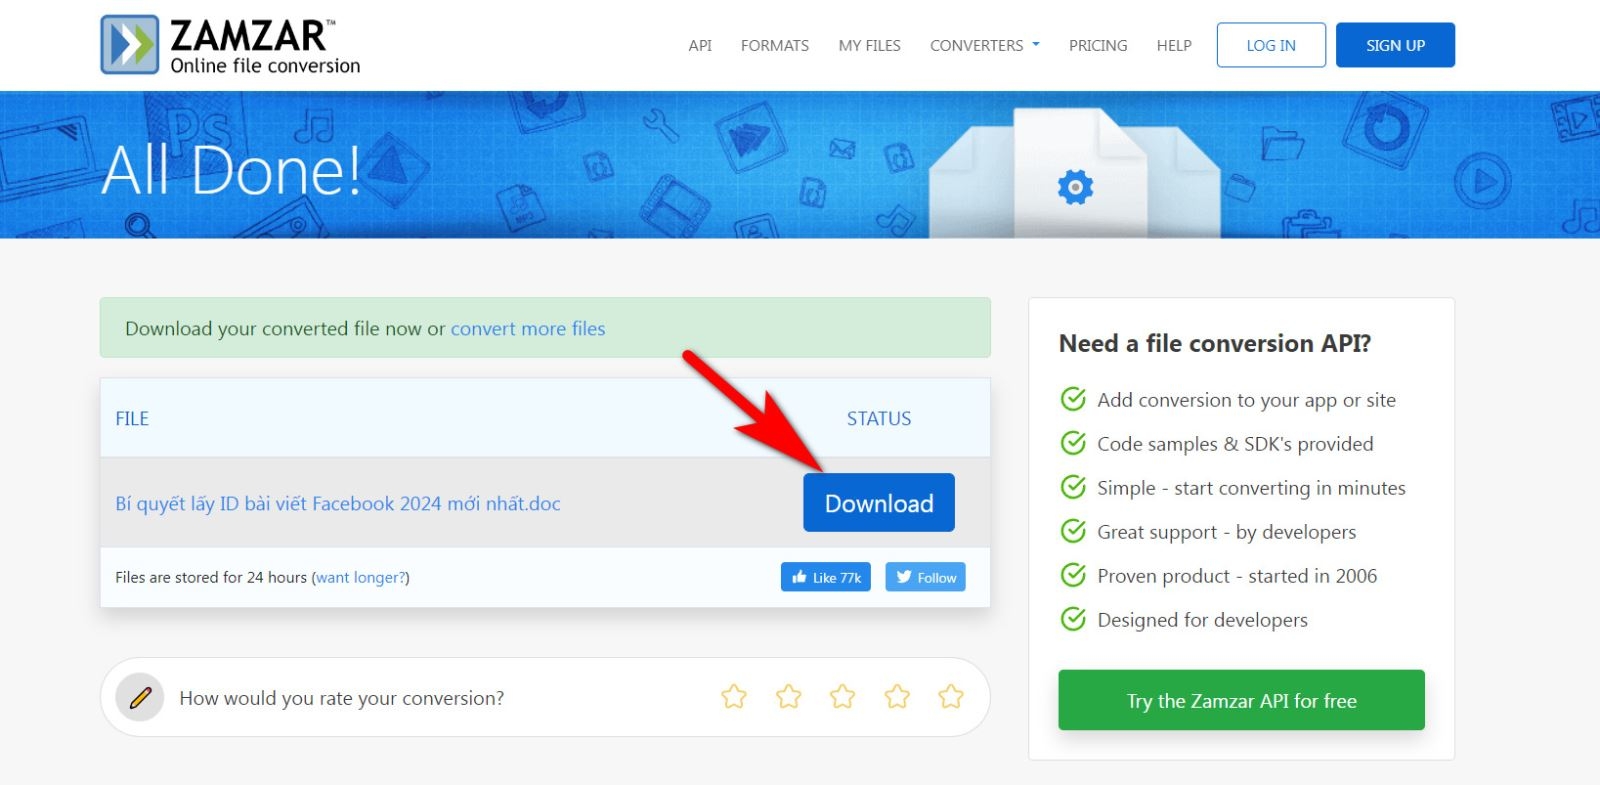This screenshot has height=785, width=1600.
Task: Open the 'Bí quyết lấy ID bài viết Facebook' file link
Action: tap(338, 503)
